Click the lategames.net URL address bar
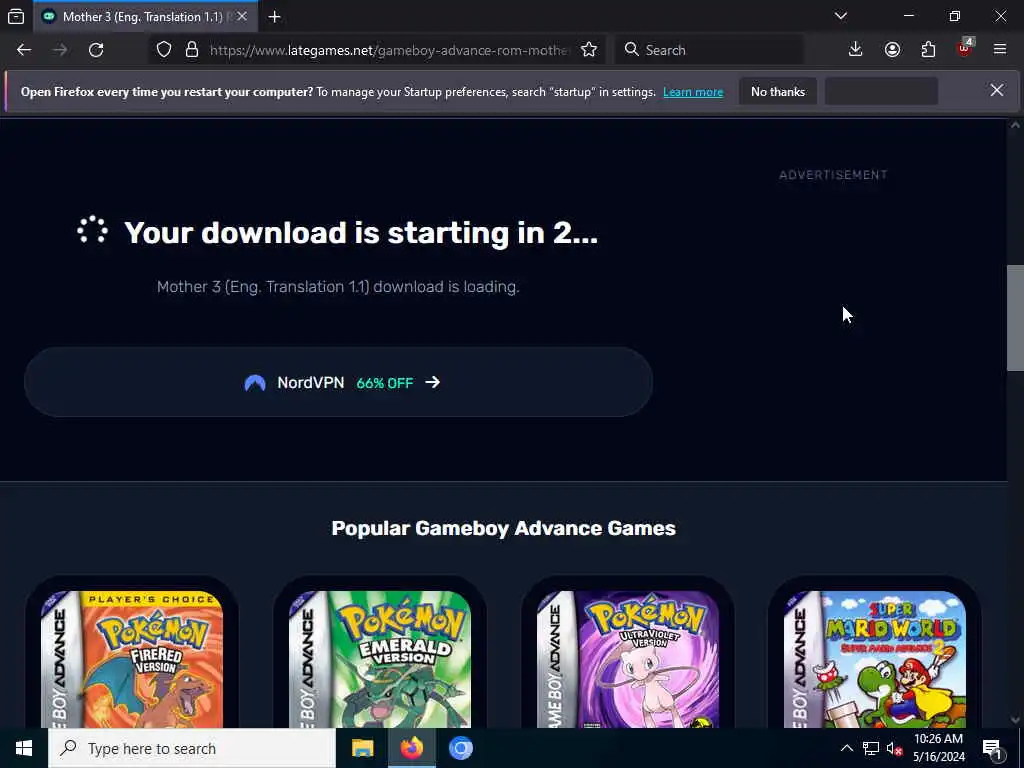 click(x=389, y=50)
